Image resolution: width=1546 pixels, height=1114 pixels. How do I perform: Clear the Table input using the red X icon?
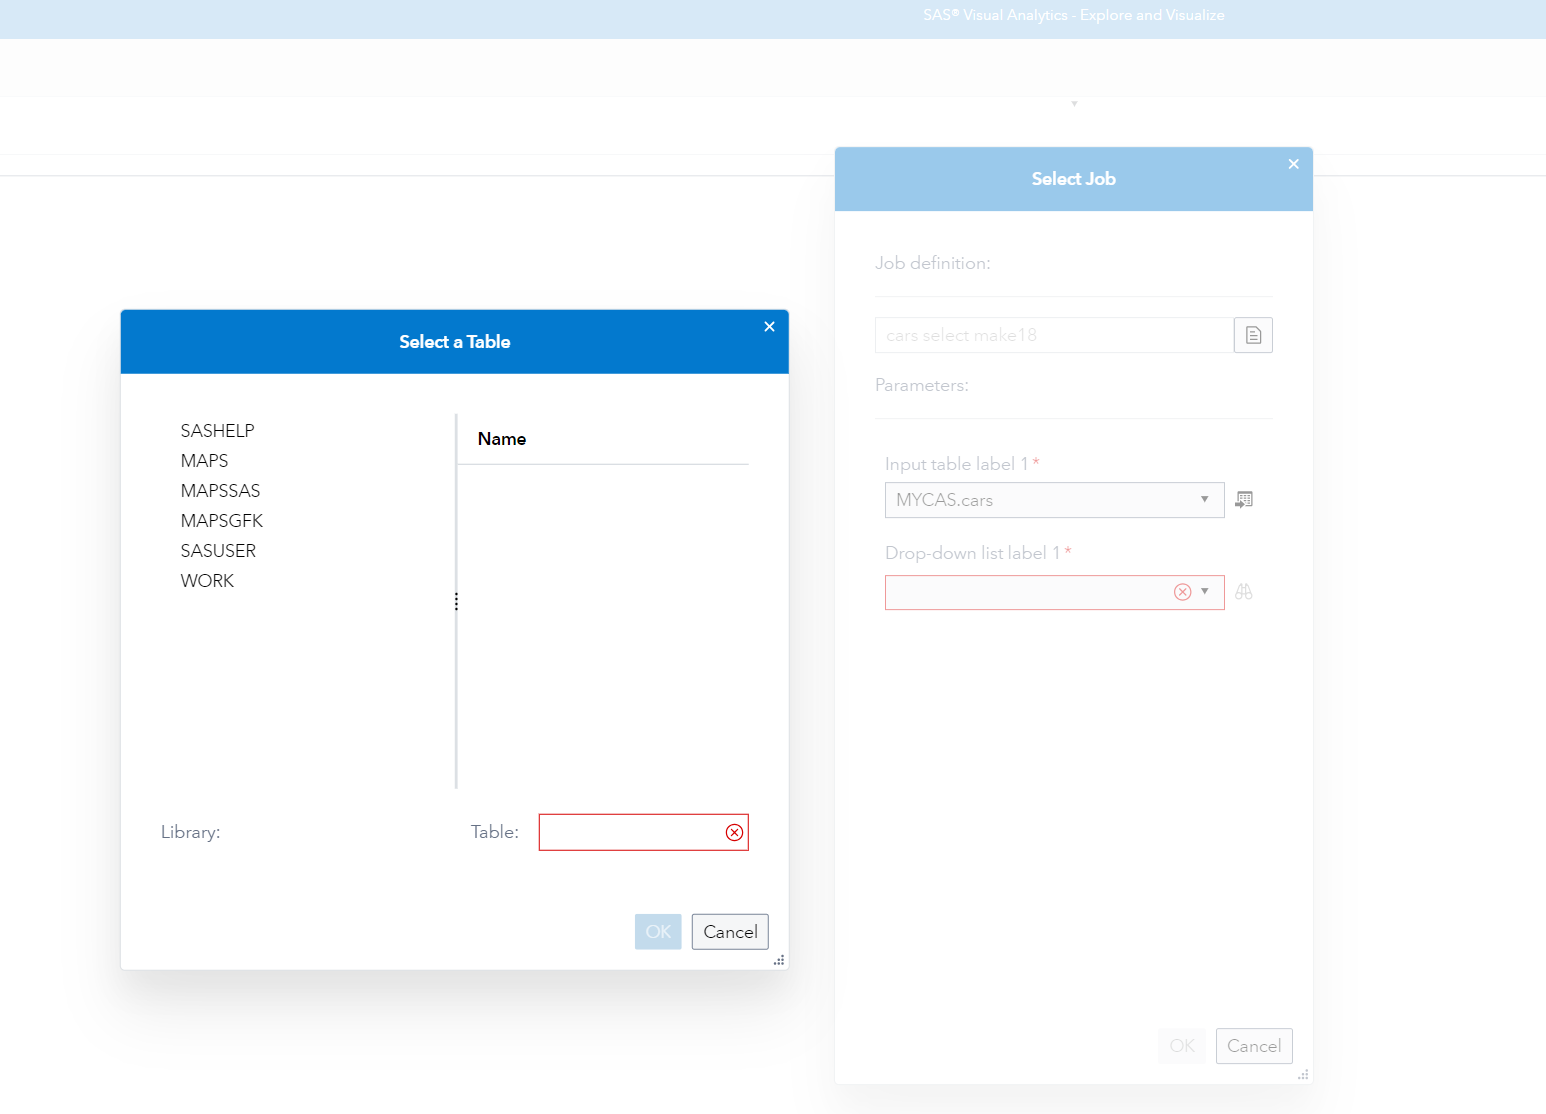pyautogui.click(x=733, y=831)
